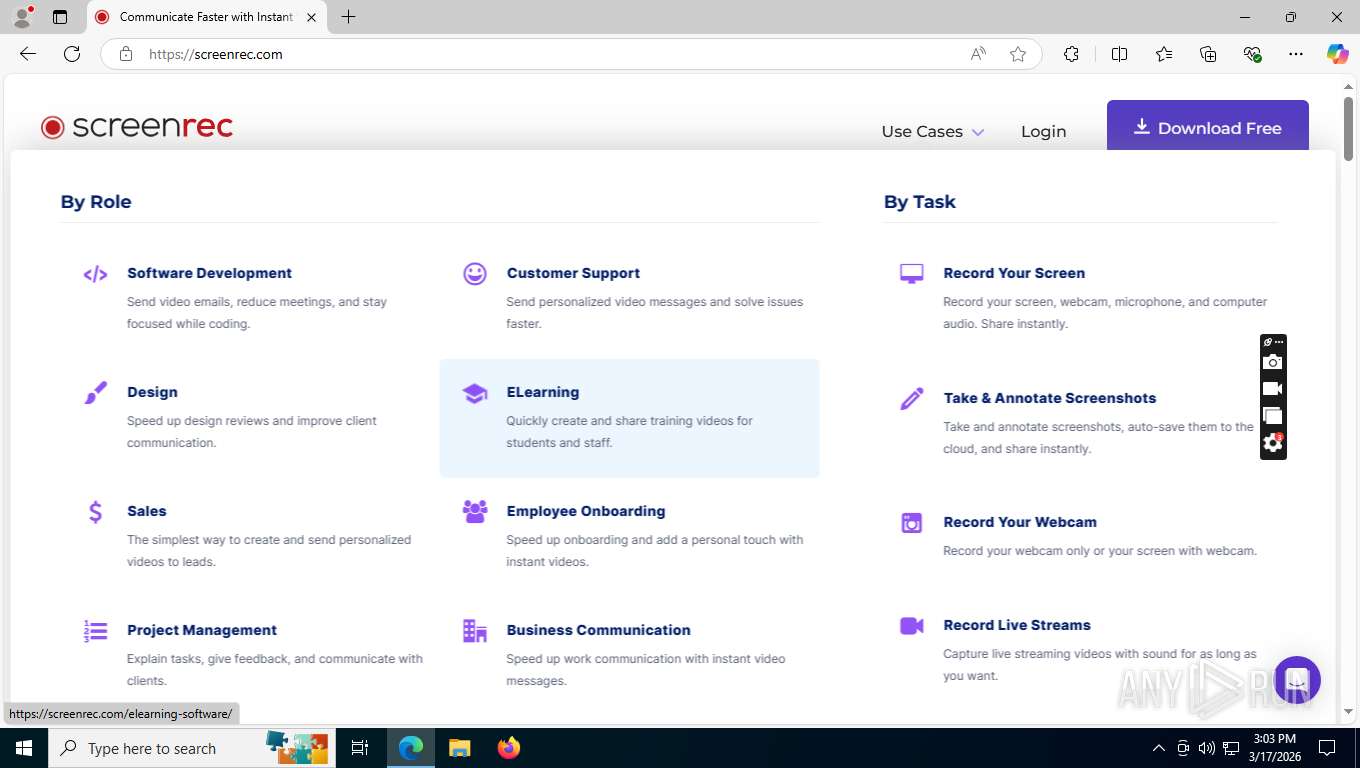1360x768 pixels.
Task: Click the Business Communication building icon
Action: (x=475, y=630)
